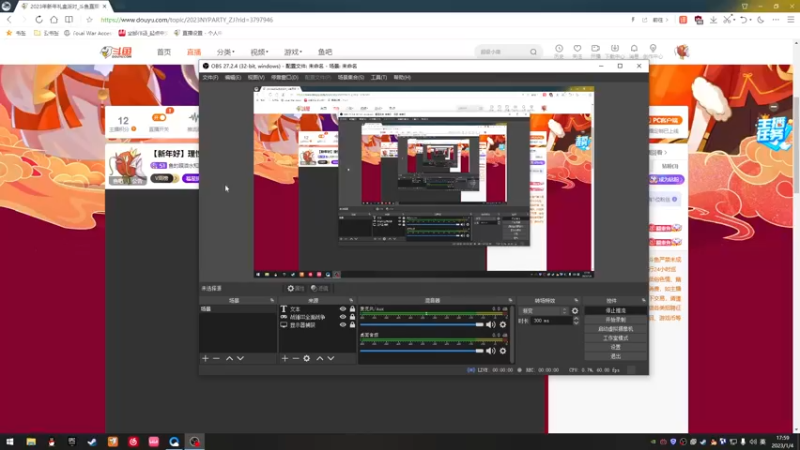Open settings gear for the mic/Aux mixer channel
The image size is (800, 450).
coord(503,324)
